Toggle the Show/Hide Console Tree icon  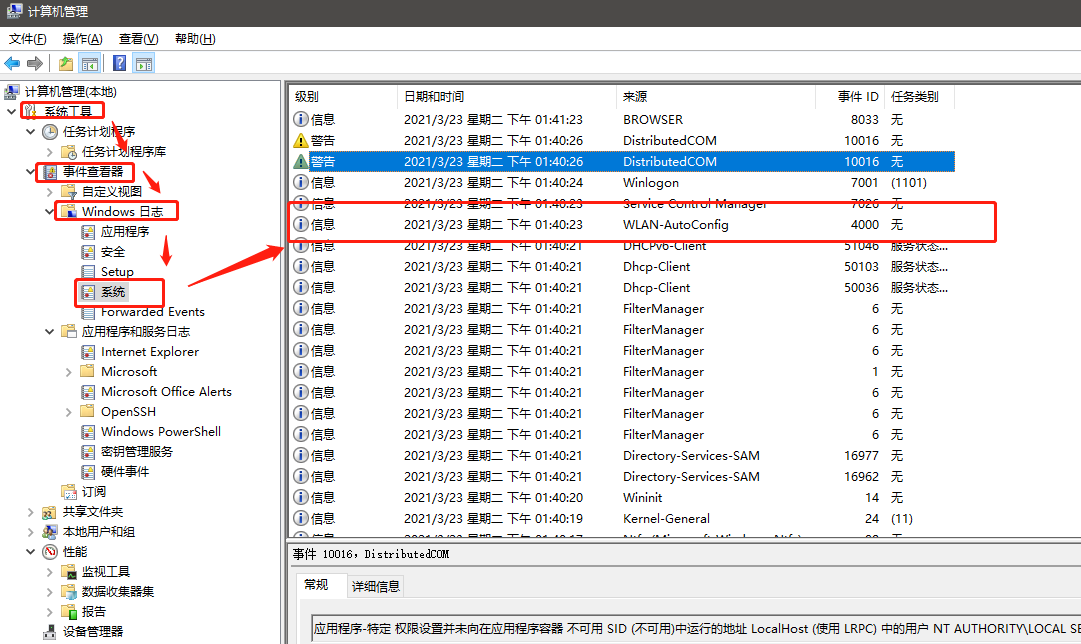click(x=90, y=64)
